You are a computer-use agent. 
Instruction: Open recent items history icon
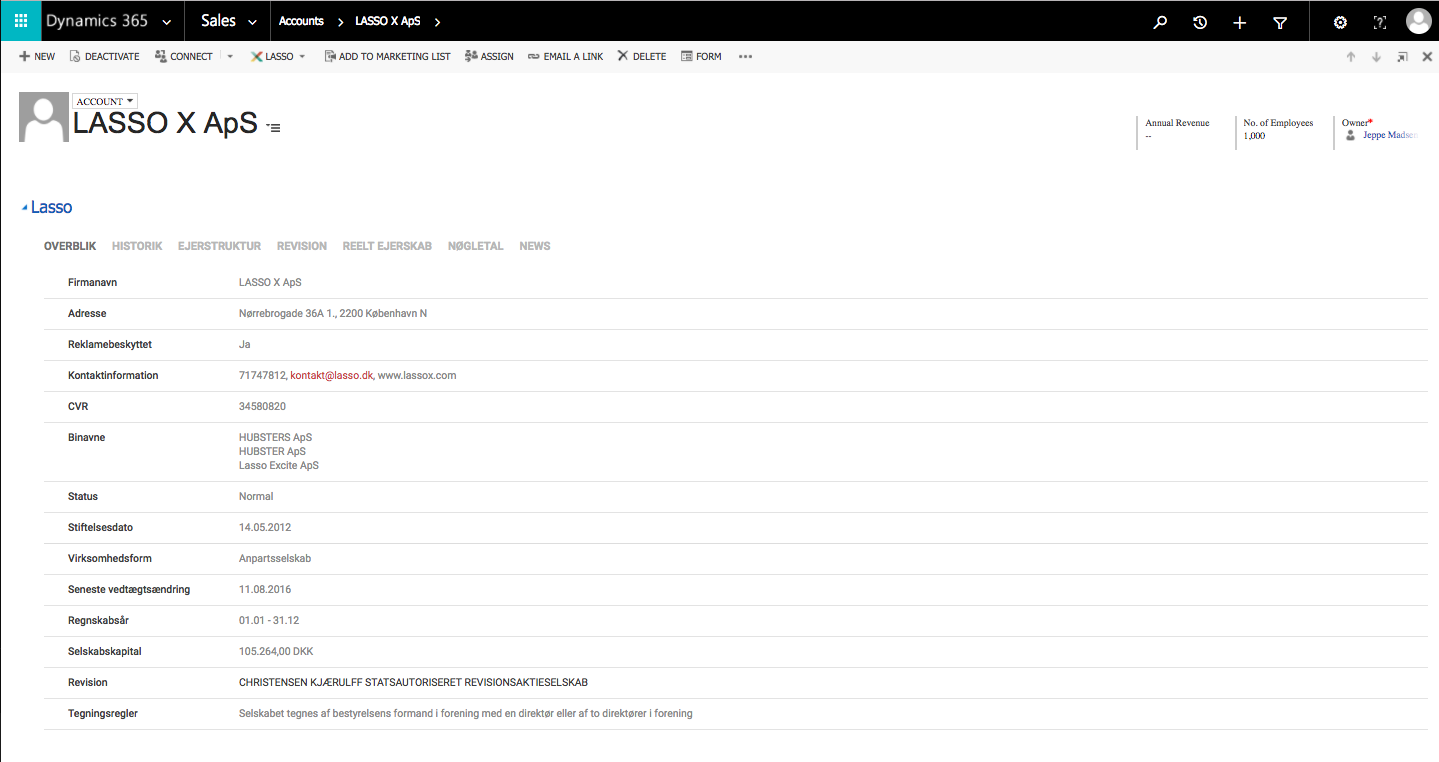pyautogui.click(x=1200, y=22)
